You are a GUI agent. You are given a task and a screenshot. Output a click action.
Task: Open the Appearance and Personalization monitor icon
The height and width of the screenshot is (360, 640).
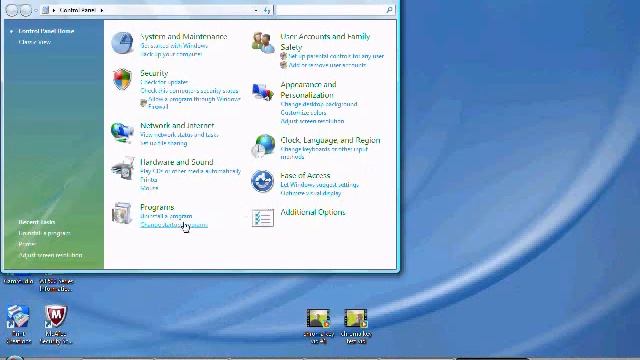[262, 91]
